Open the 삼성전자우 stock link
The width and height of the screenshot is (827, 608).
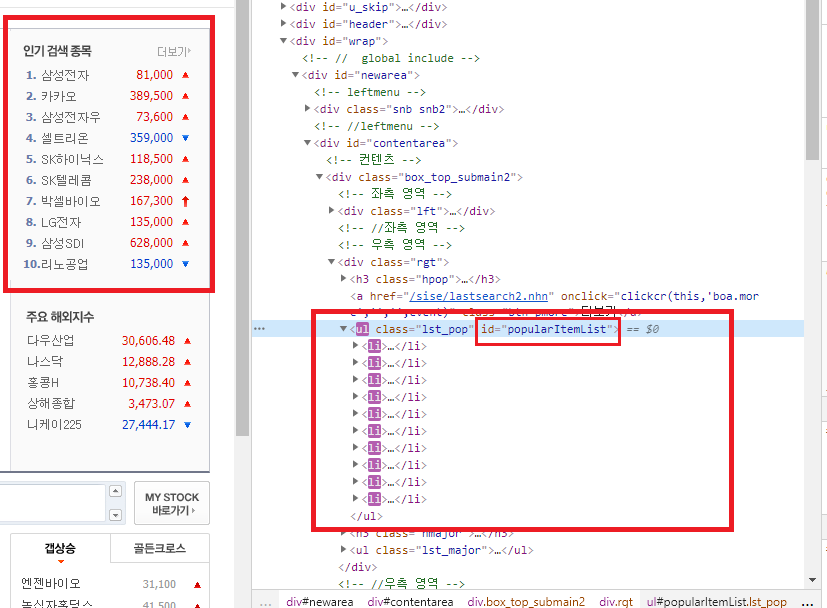pos(71,117)
